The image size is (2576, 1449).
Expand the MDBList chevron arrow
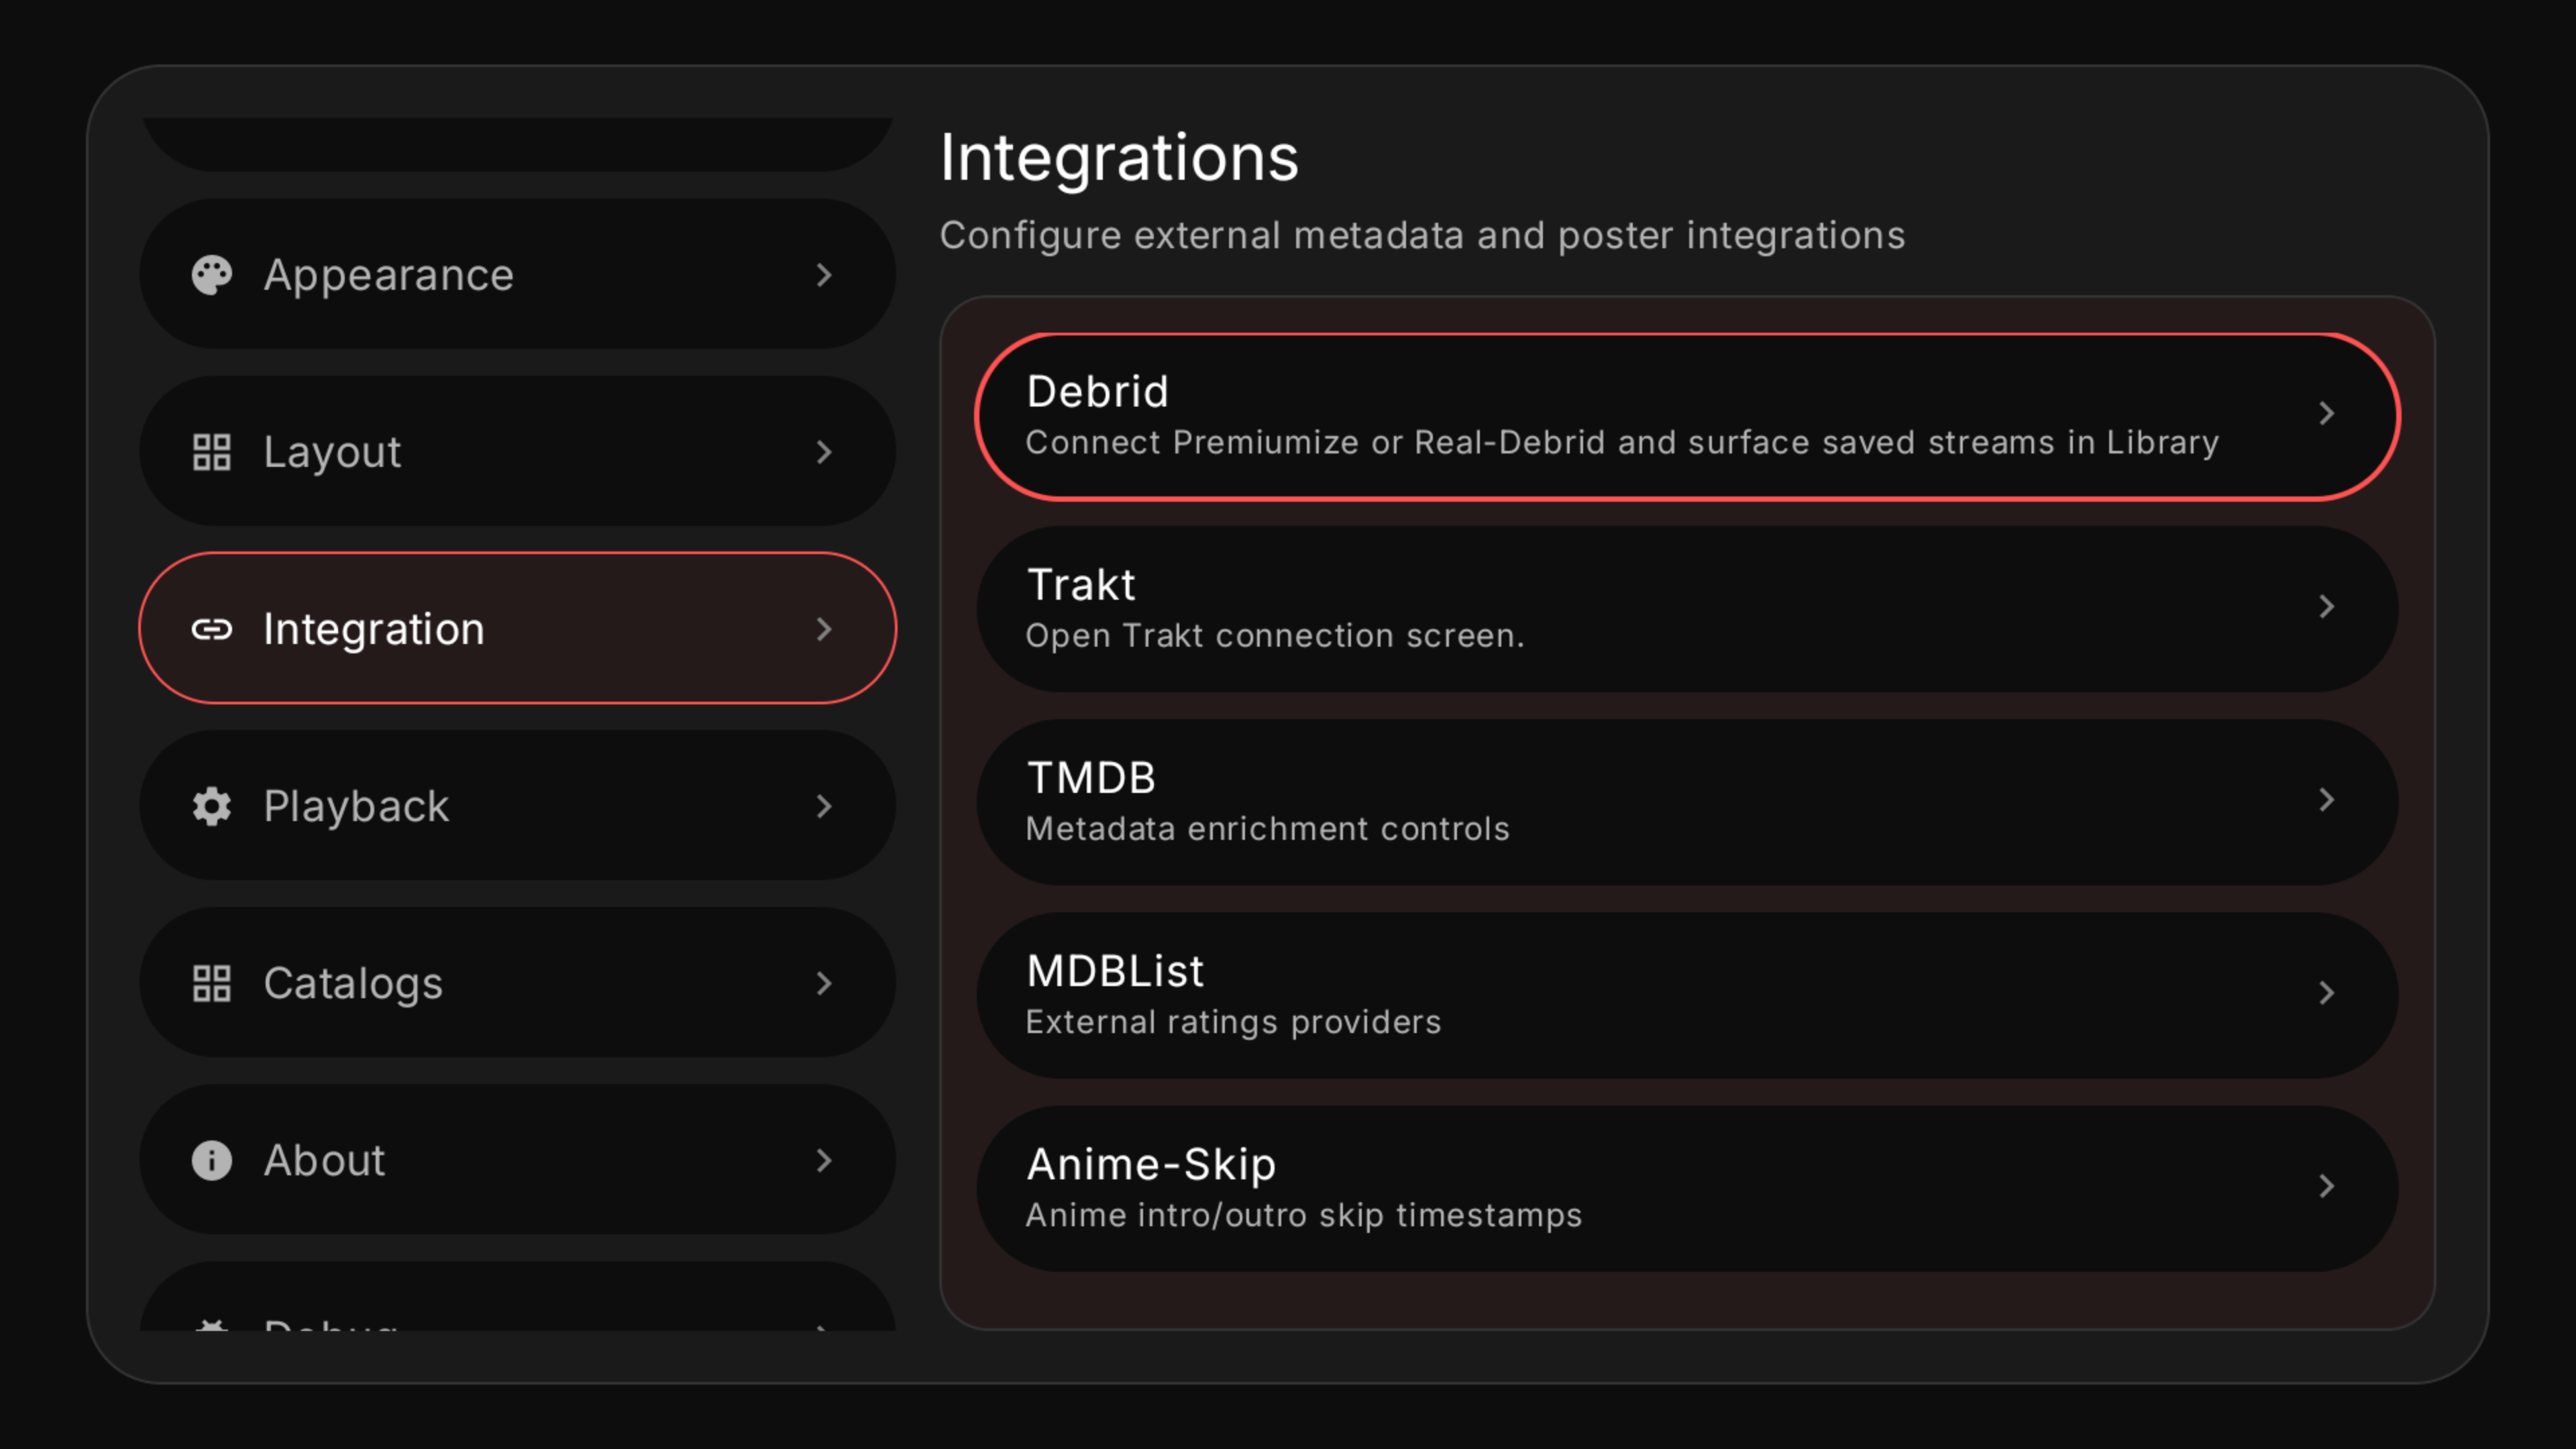[2326, 993]
